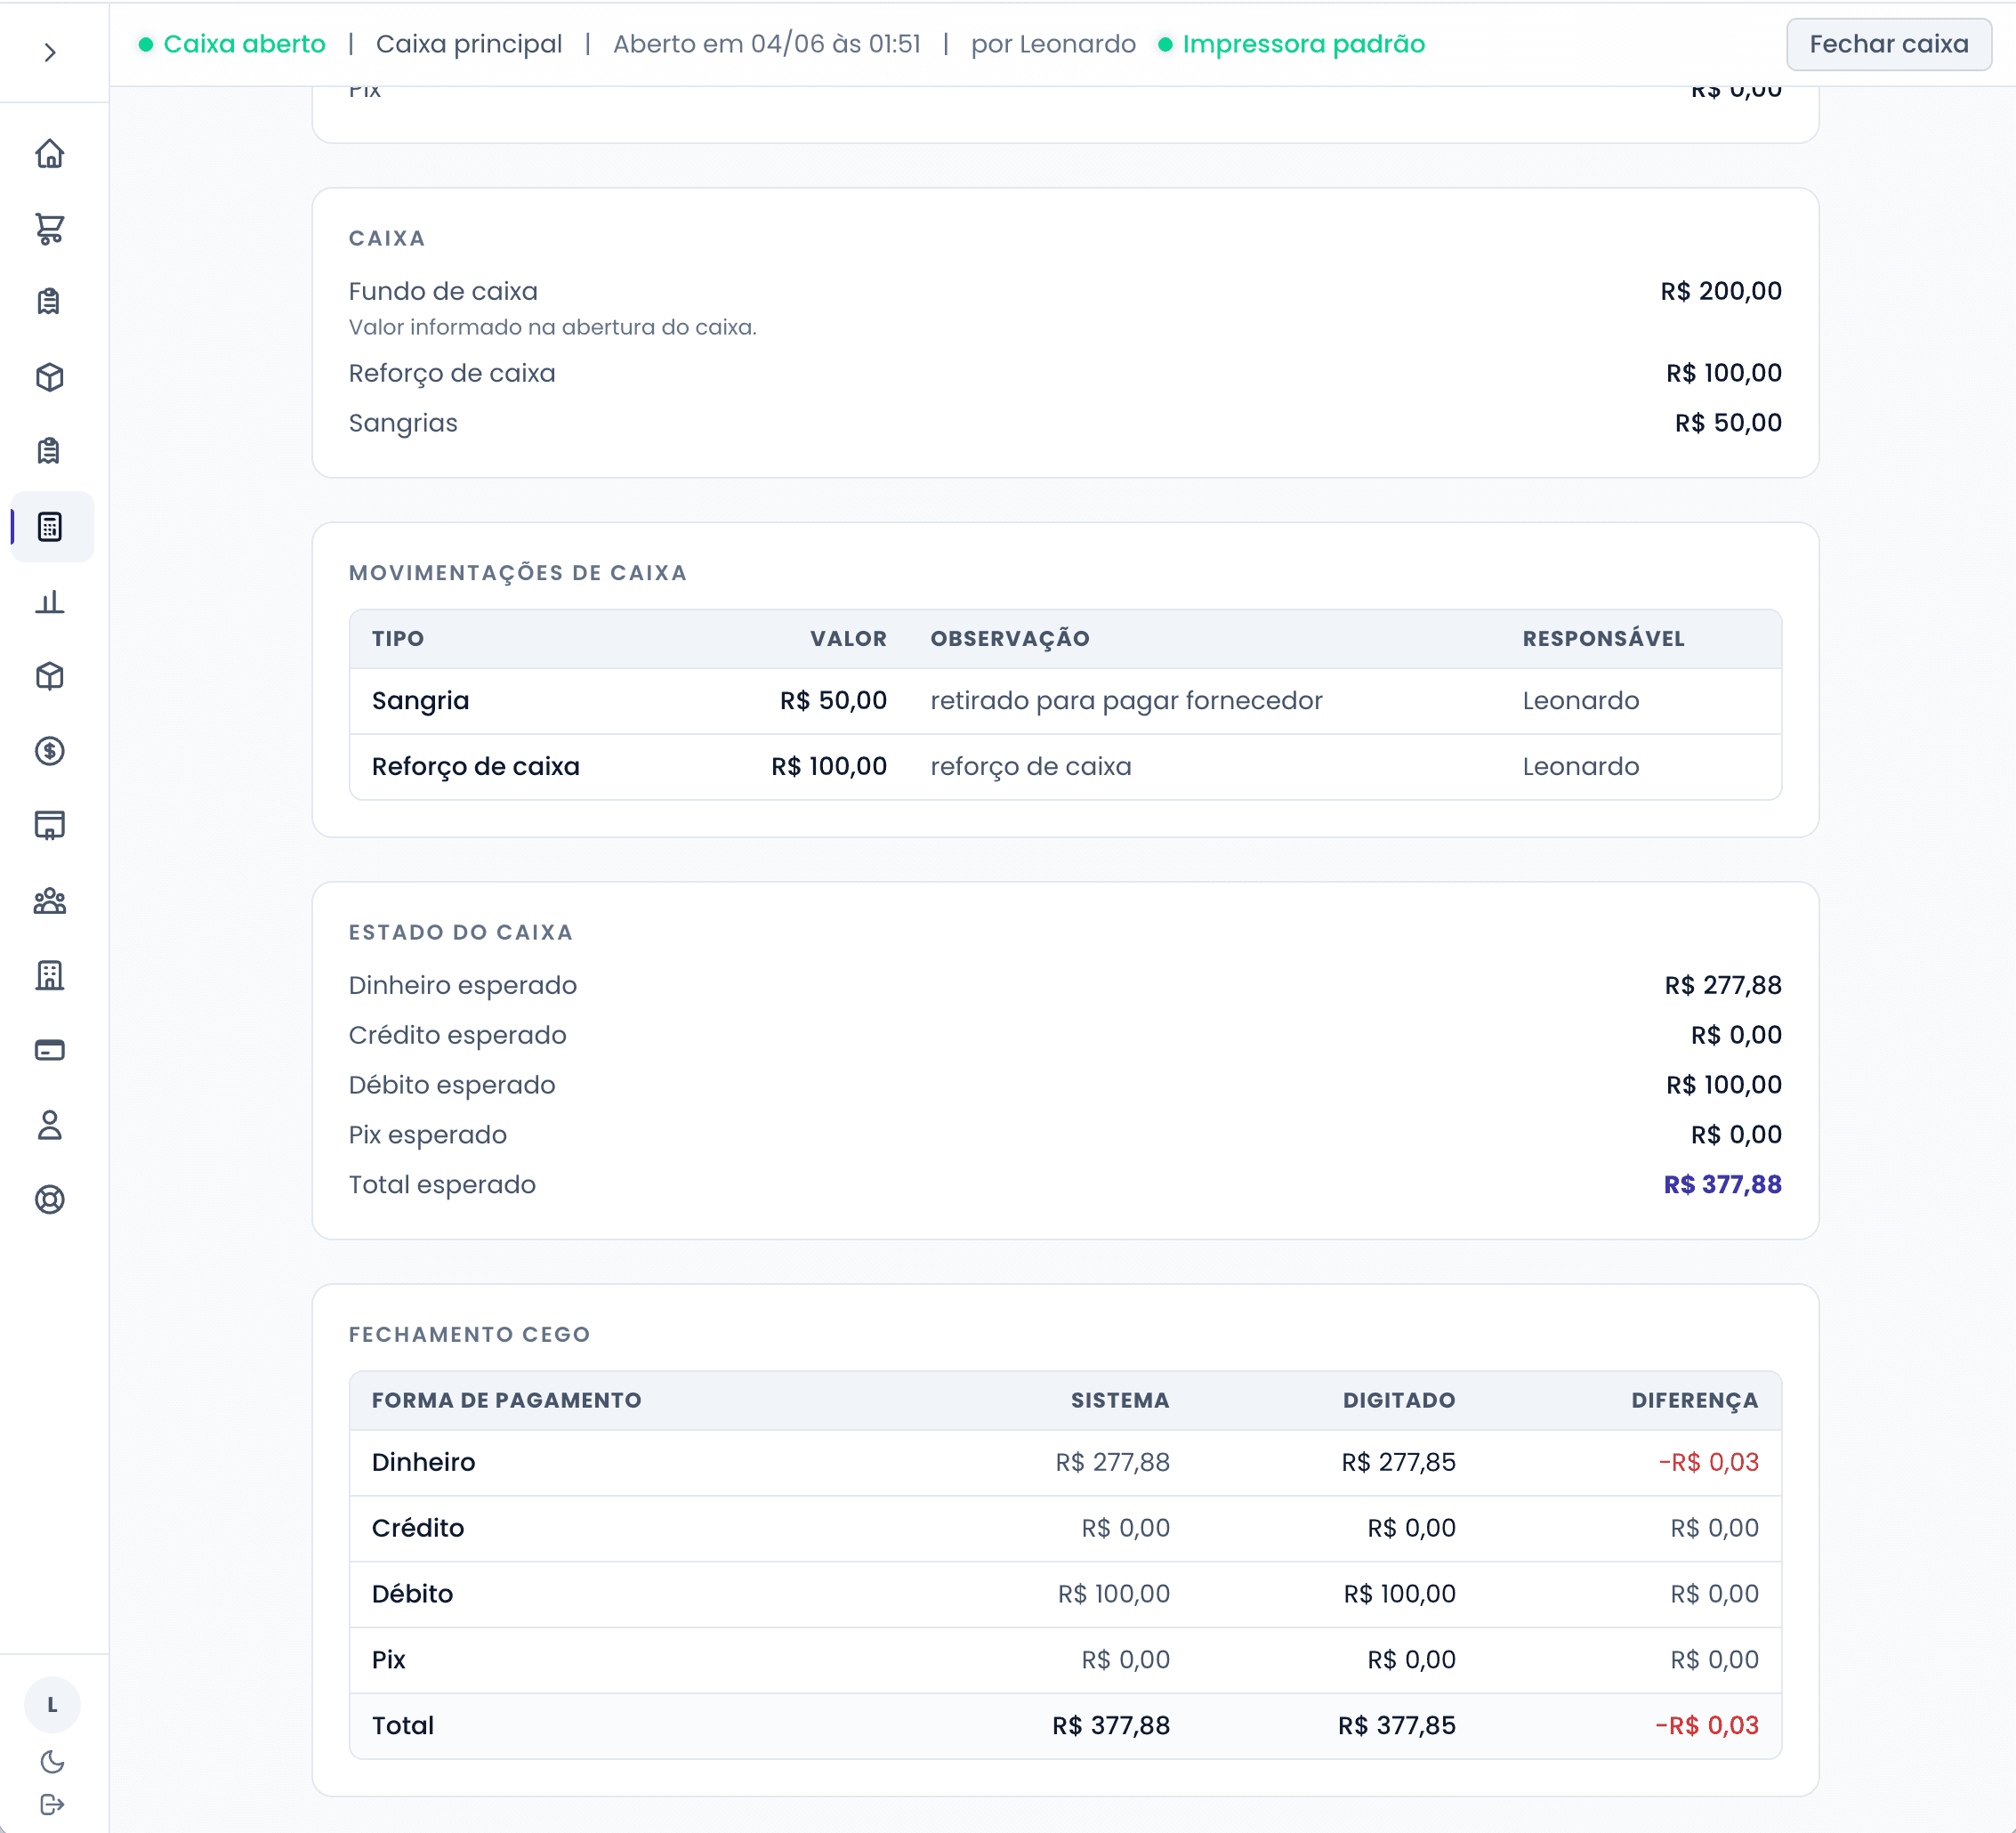
Task: Open the shopping cart sales icon
Action: (50, 229)
